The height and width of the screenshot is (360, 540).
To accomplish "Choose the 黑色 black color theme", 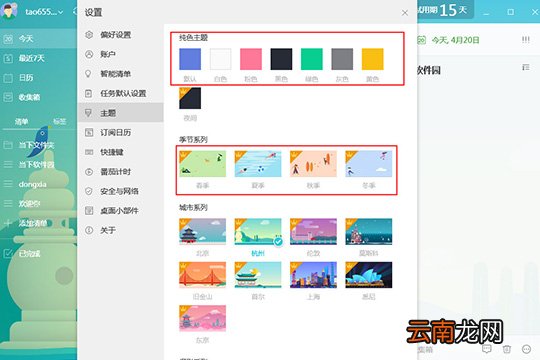I will (281, 59).
